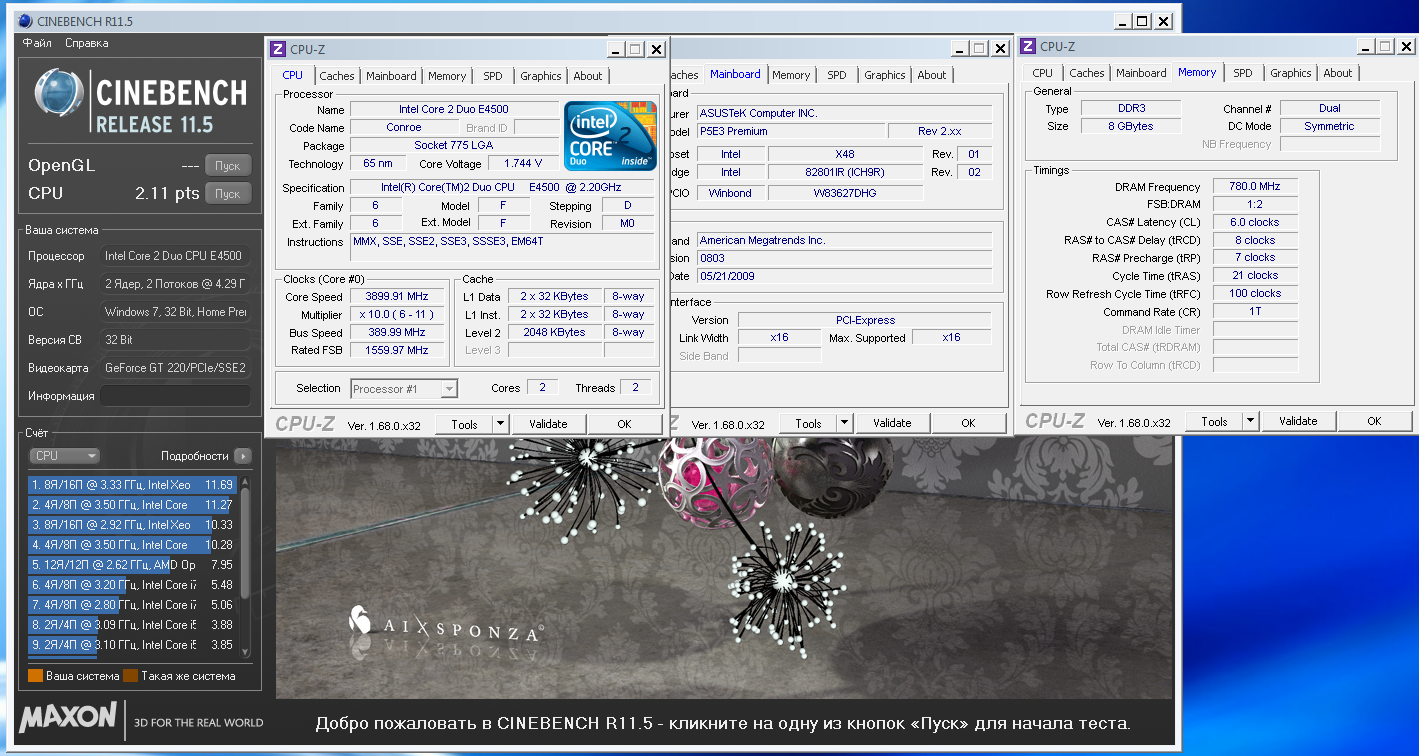The image size is (1419, 756).
Task: Select ranking row 9 scoring 3.85
Action: pos(133,645)
